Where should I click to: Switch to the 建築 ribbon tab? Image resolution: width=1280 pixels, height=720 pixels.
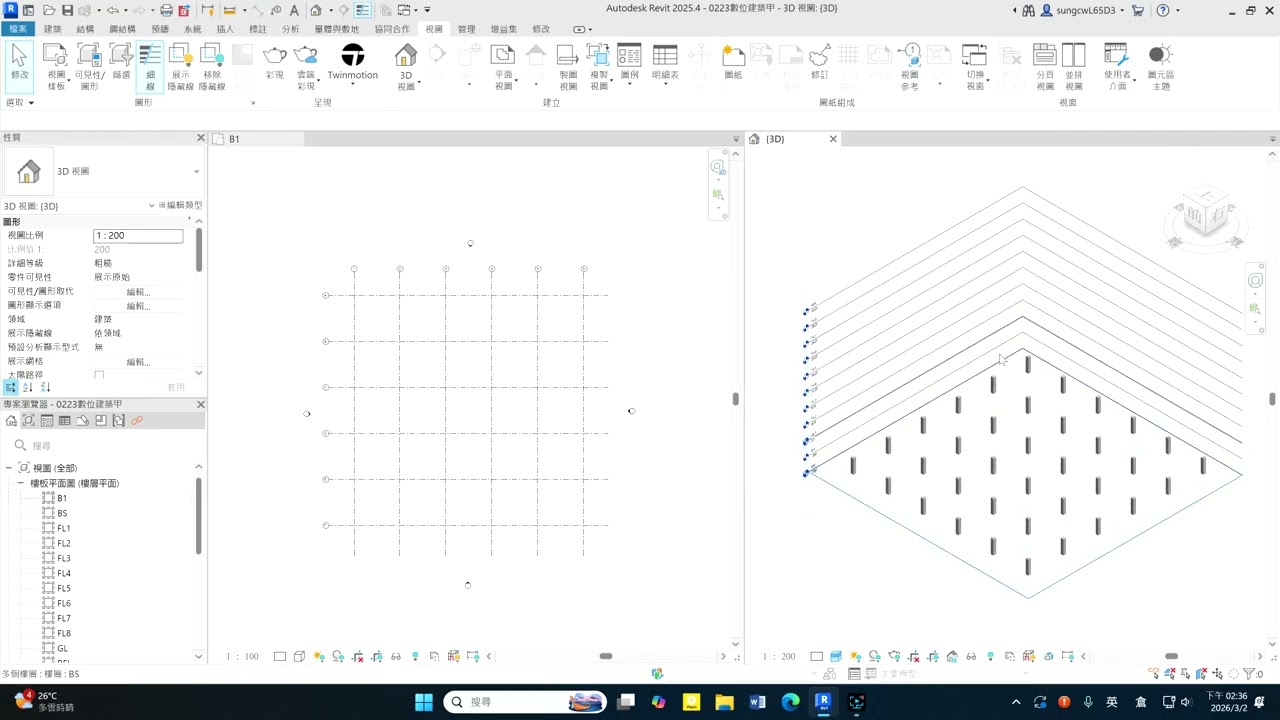[52, 29]
